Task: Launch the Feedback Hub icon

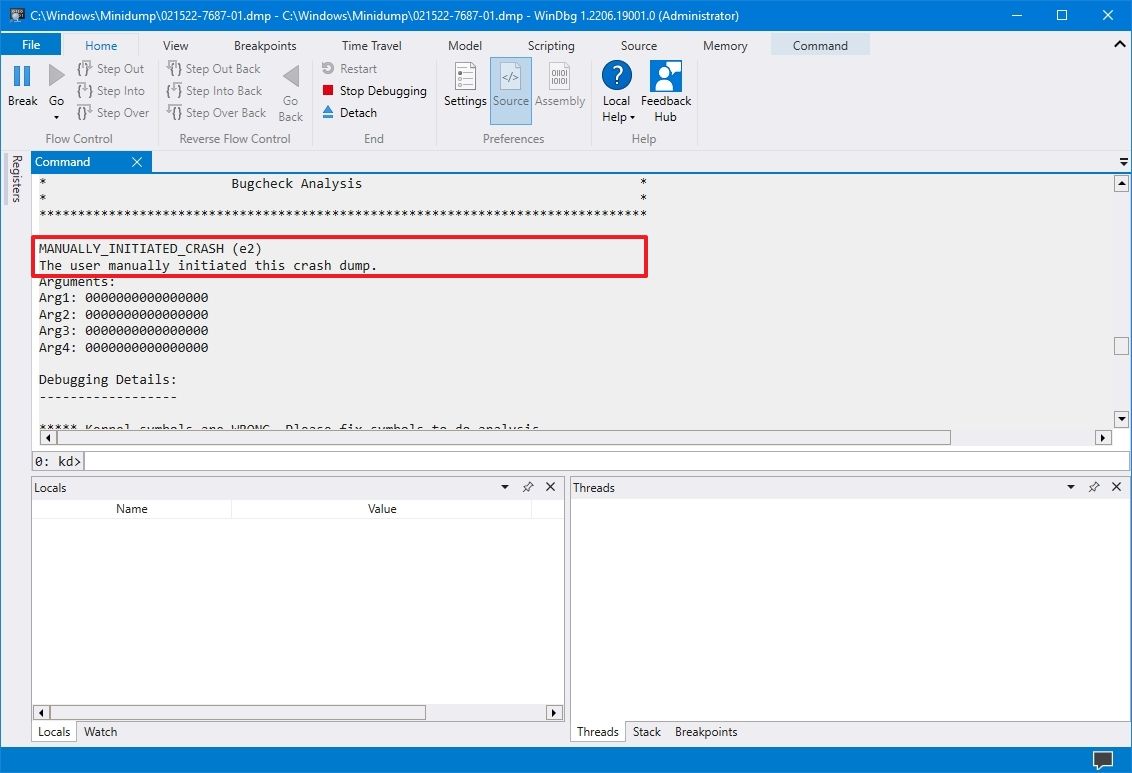Action: tap(665, 88)
